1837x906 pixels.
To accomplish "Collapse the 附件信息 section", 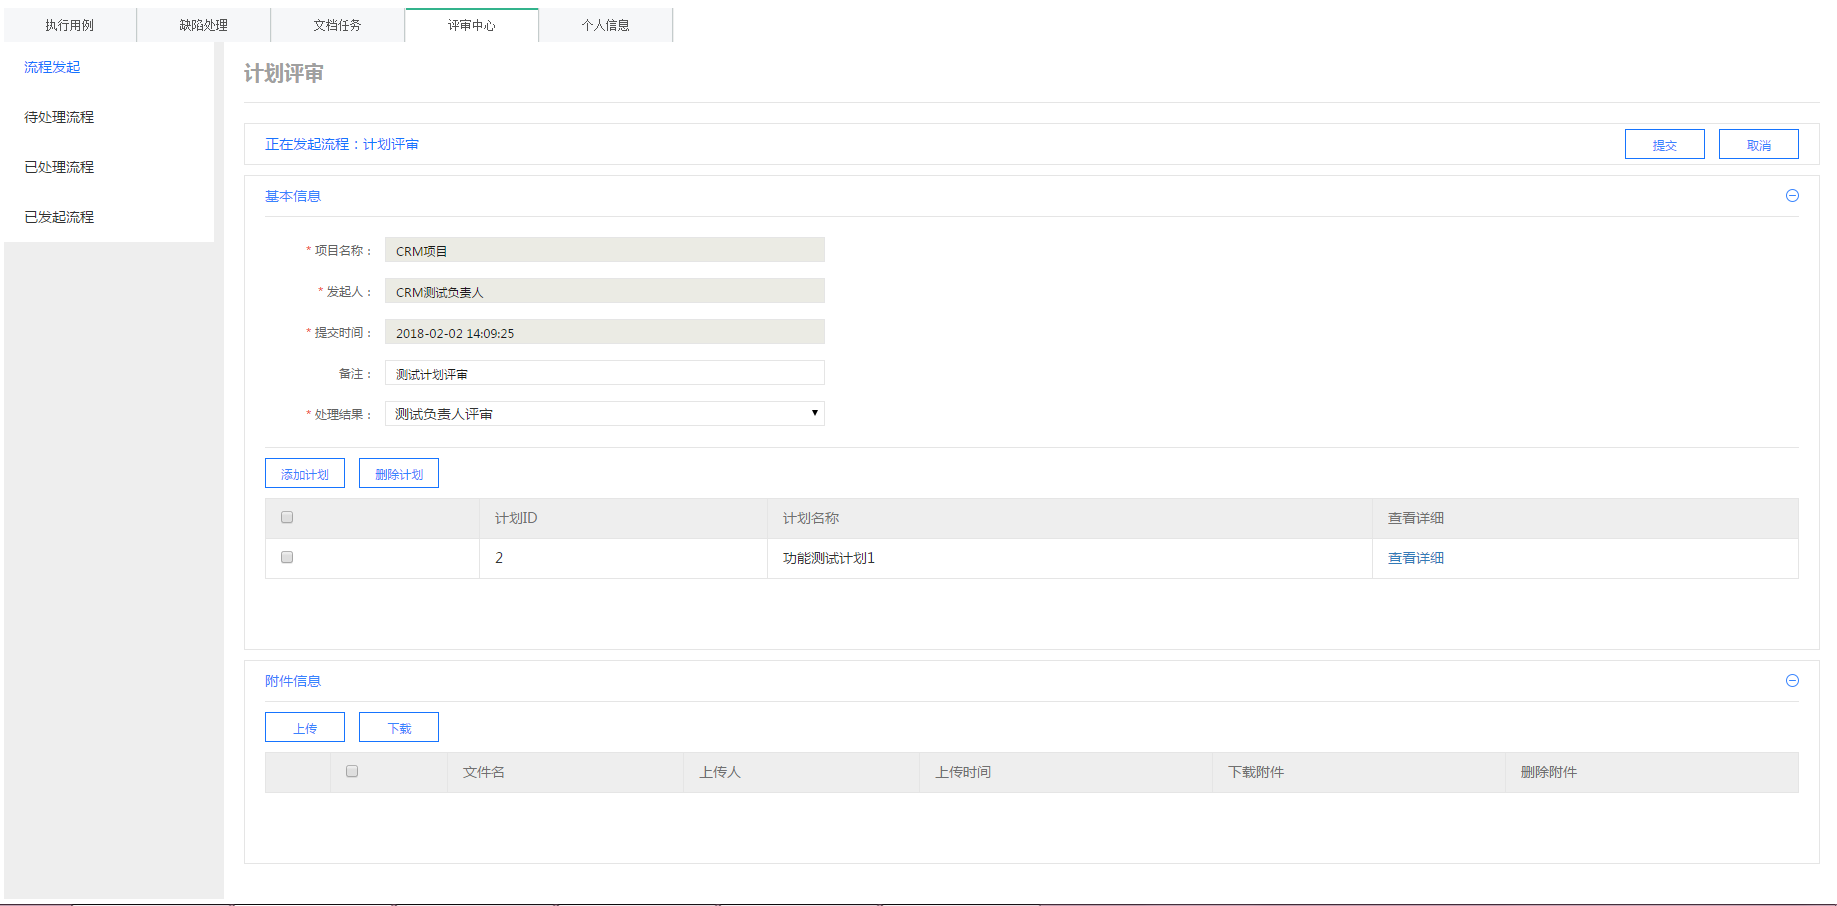I will pyautogui.click(x=1792, y=681).
